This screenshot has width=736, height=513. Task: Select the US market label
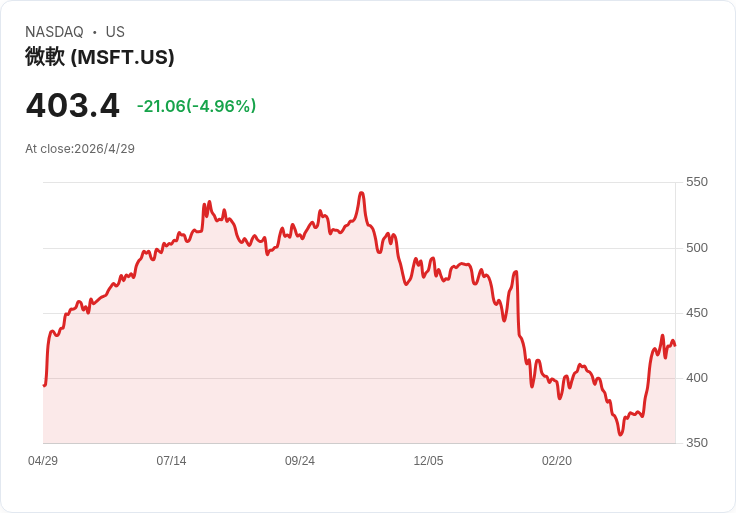pos(115,32)
